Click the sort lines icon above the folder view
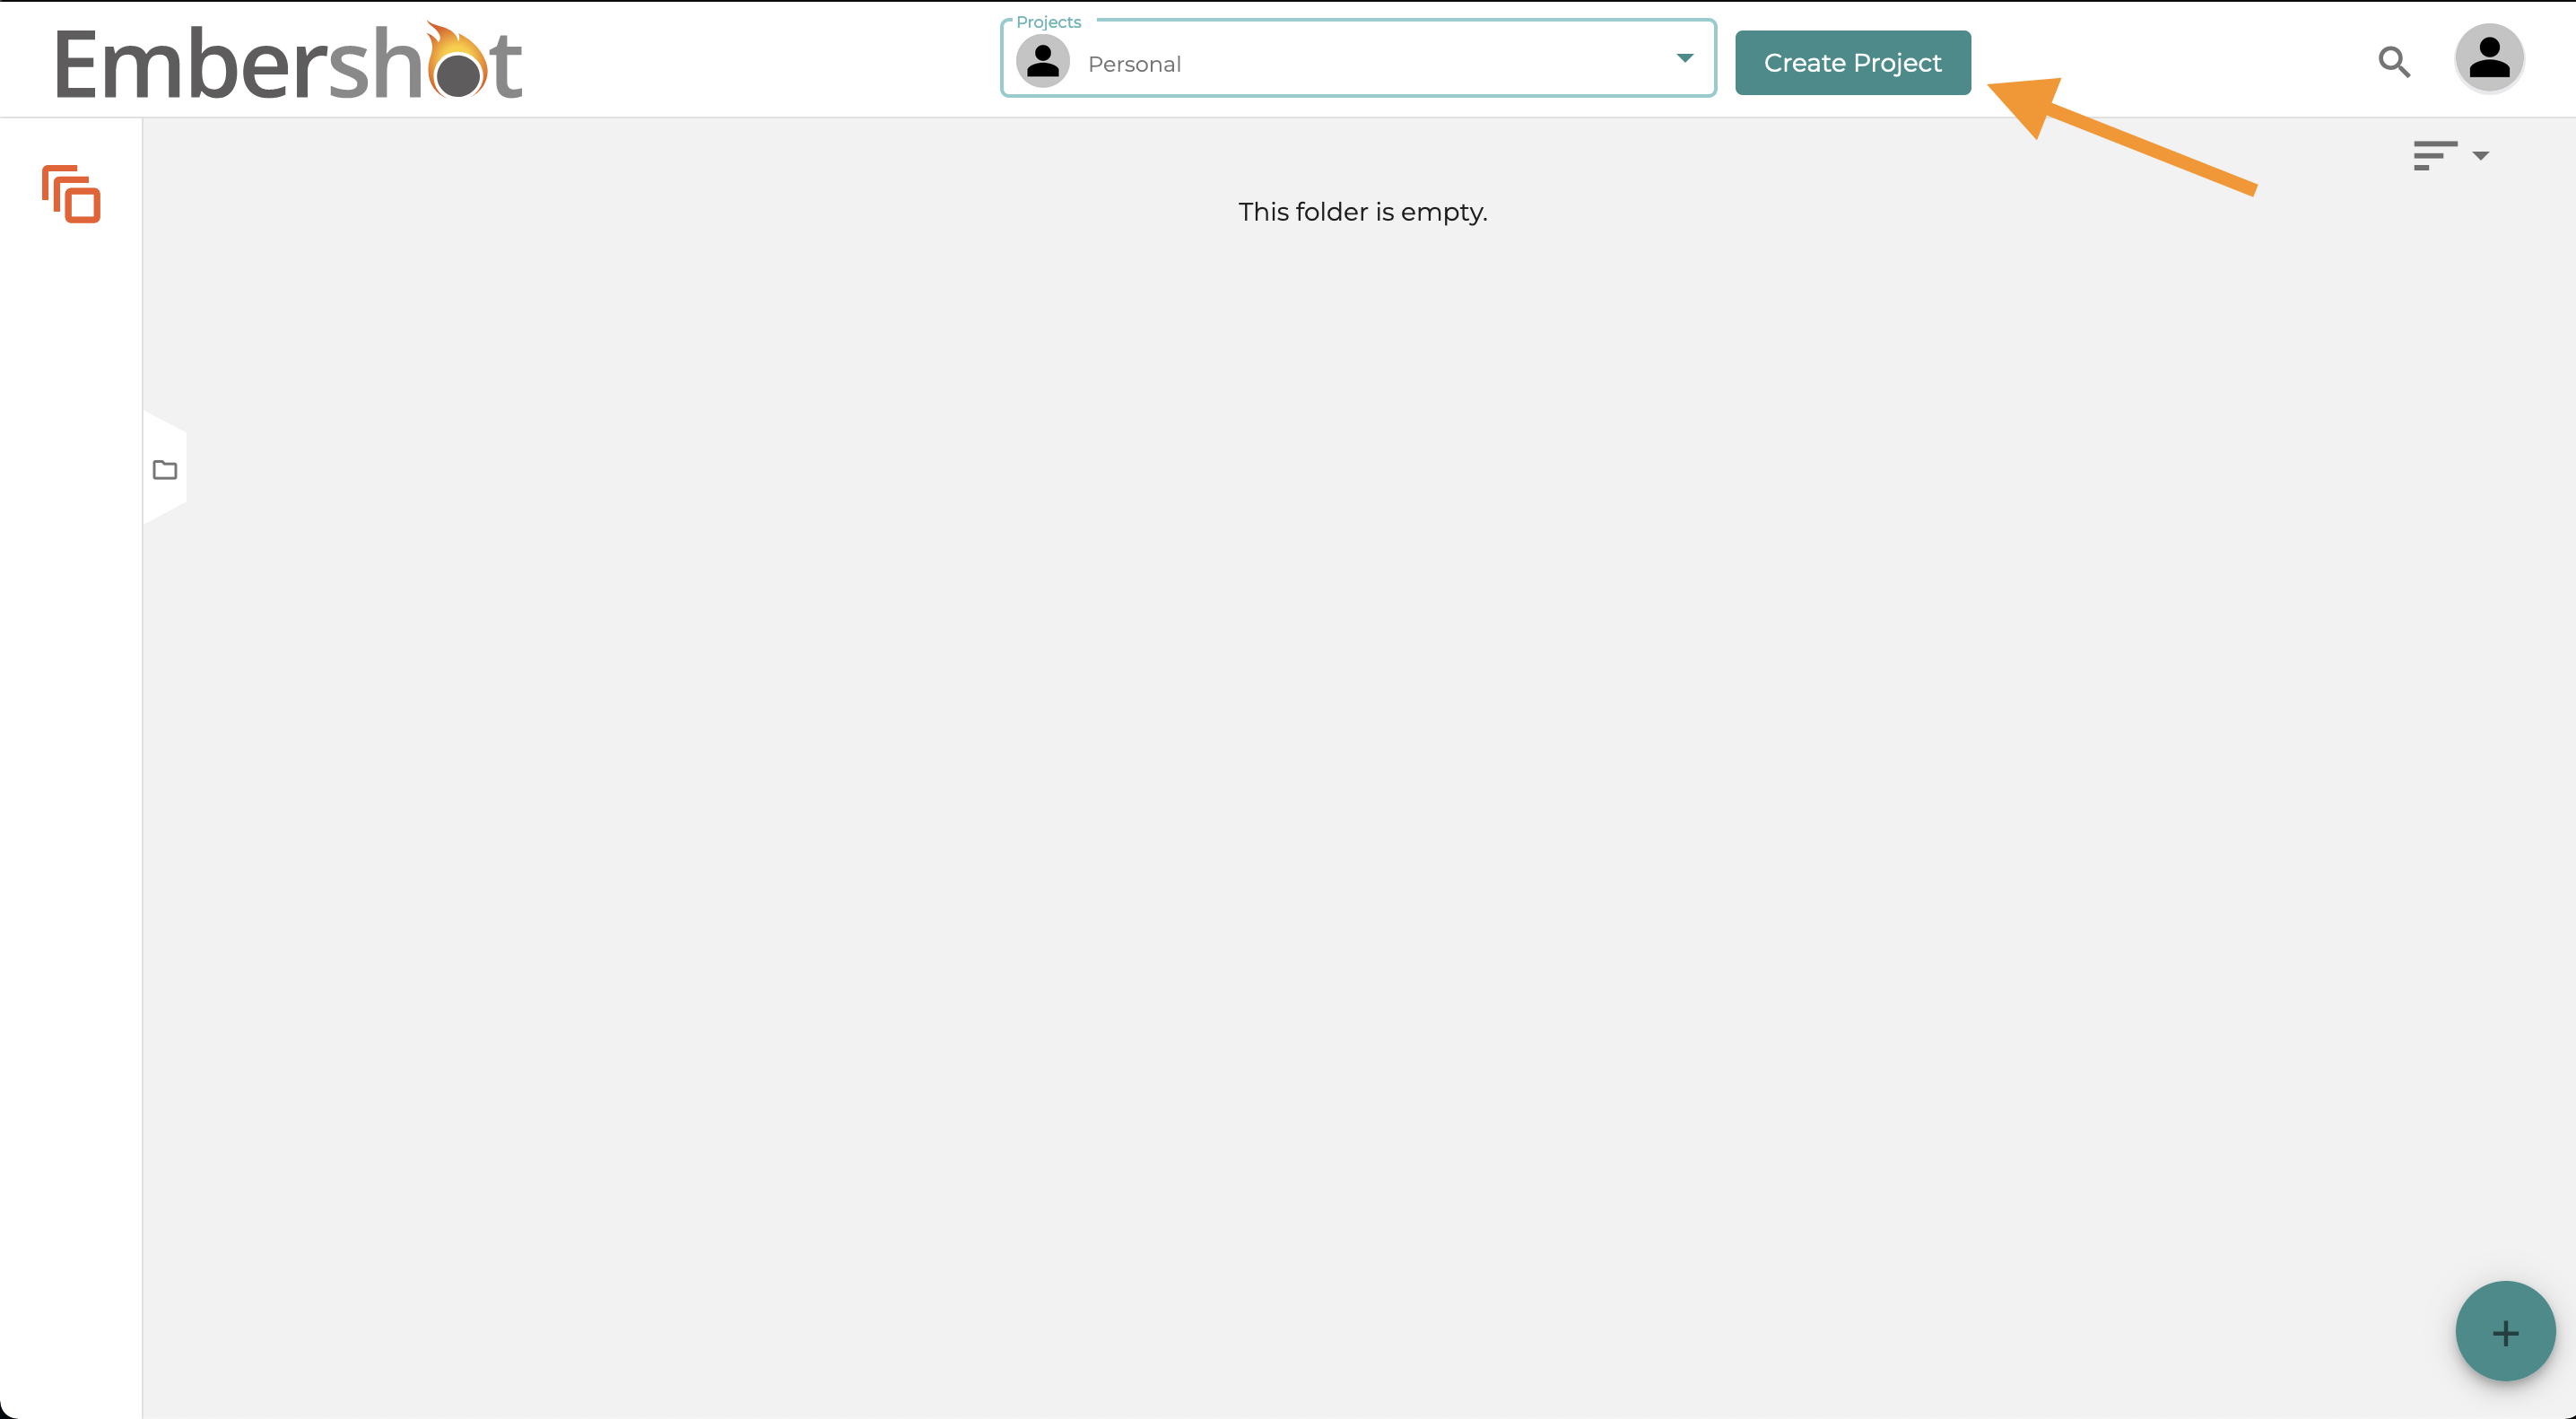2576x1419 pixels. pyautogui.click(x=2434, y=155)
